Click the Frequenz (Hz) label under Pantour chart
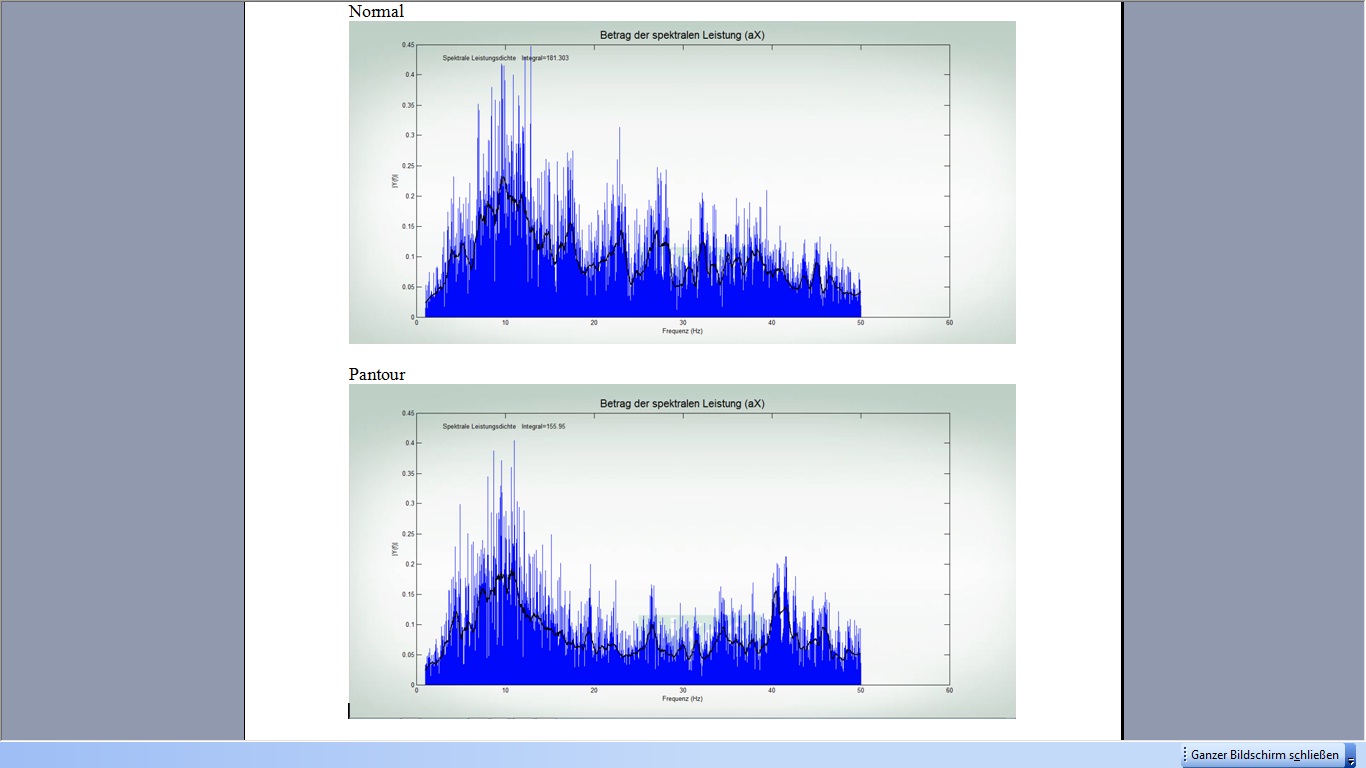The width and height of the screenshot is (1366, 768). pyautogui.click(x=682, y=699)
